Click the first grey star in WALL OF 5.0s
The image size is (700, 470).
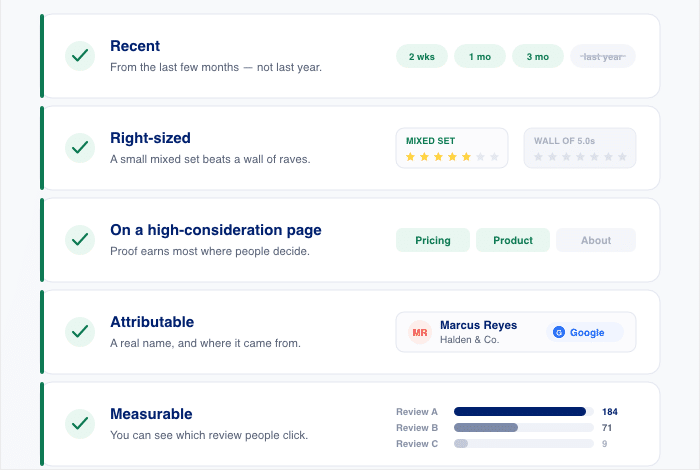[538, 157]
